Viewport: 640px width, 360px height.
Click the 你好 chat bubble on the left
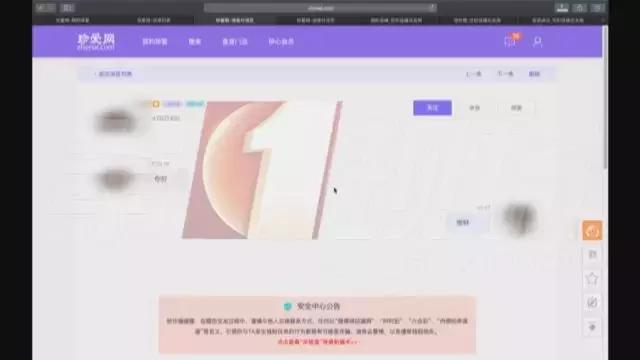tap(161, 179)
